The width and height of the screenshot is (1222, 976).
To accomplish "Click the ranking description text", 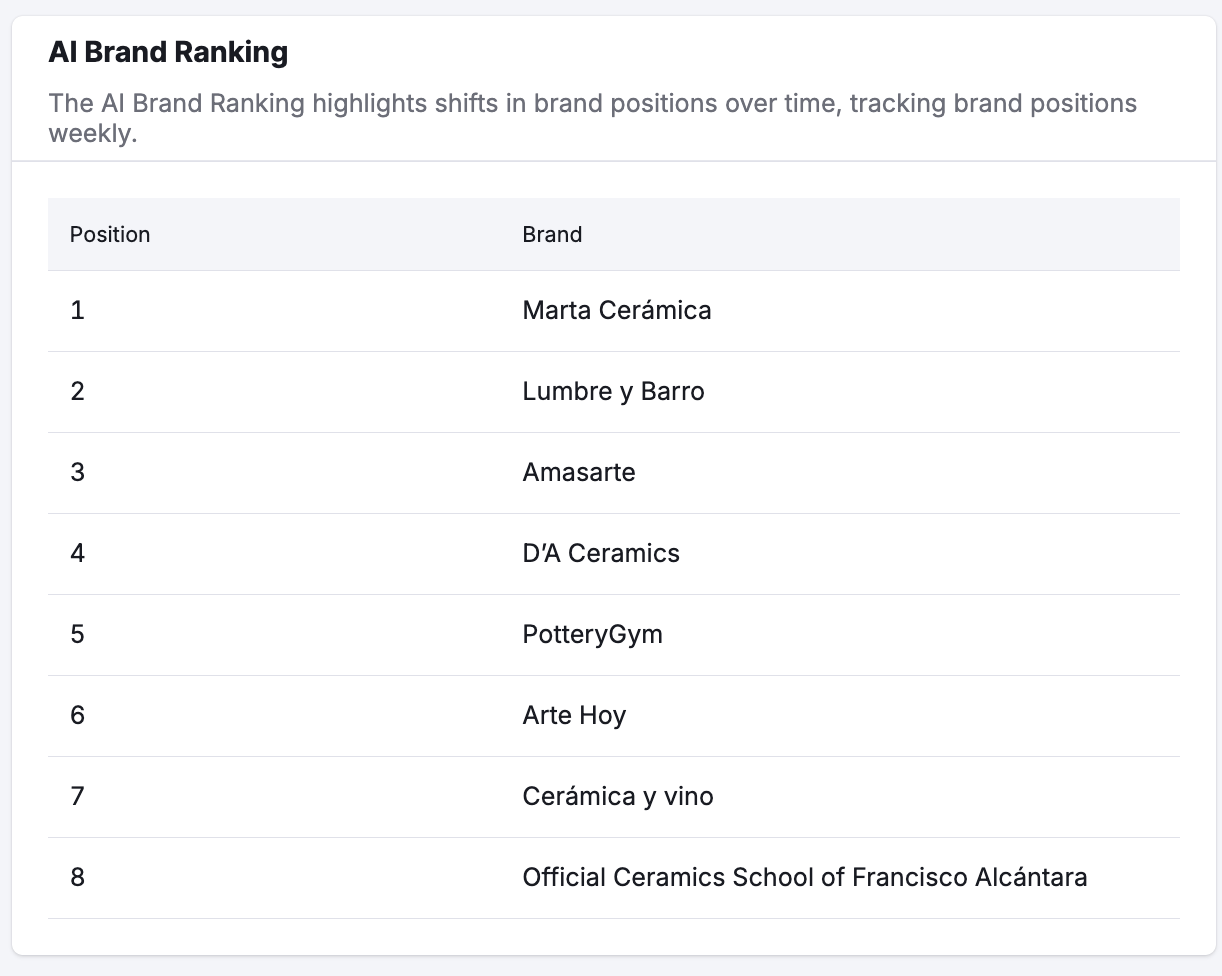I will click(x=593, y=118).
